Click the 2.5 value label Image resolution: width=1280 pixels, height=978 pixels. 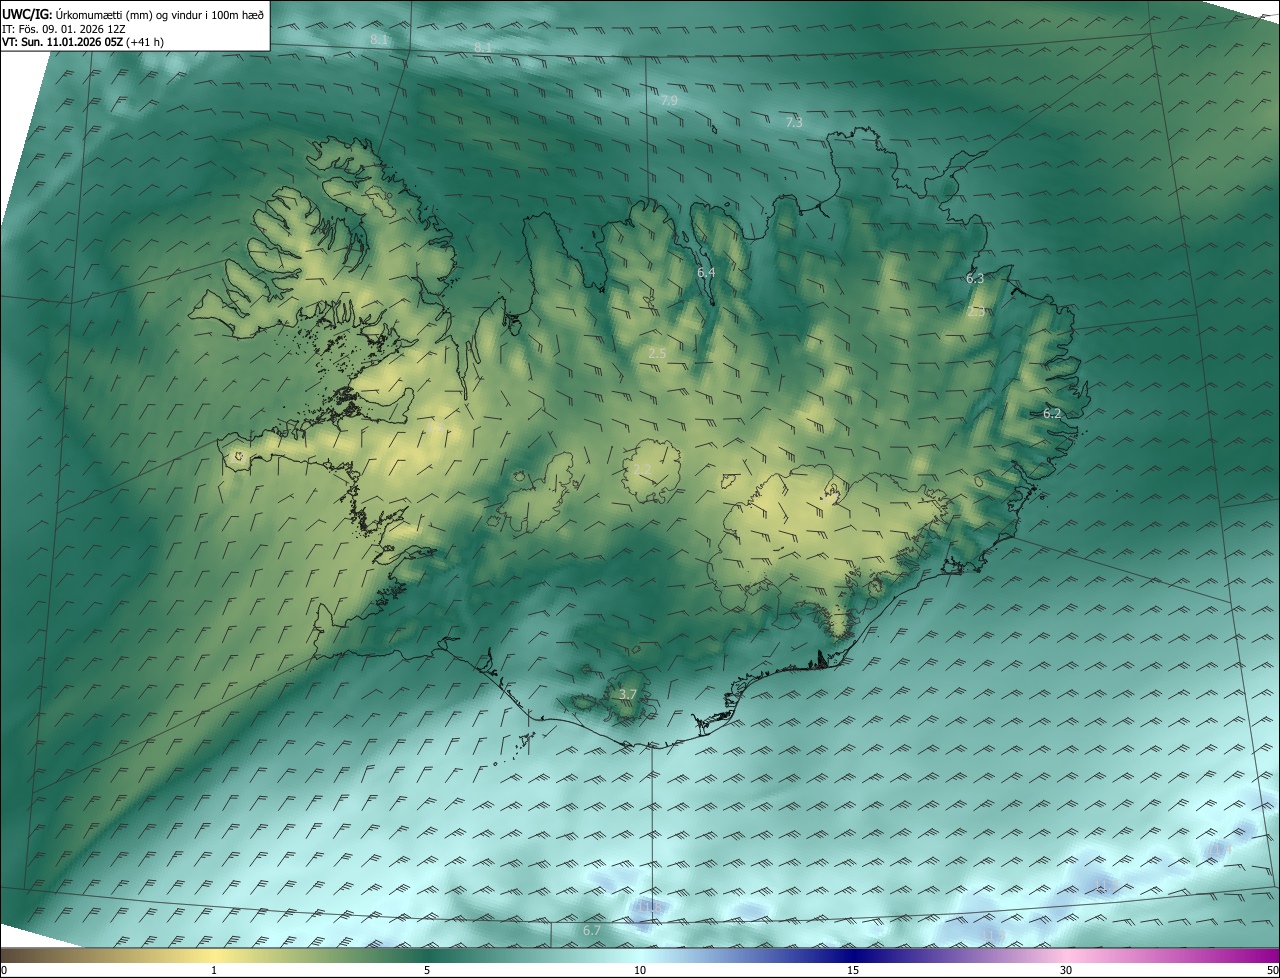click(657, 353)
